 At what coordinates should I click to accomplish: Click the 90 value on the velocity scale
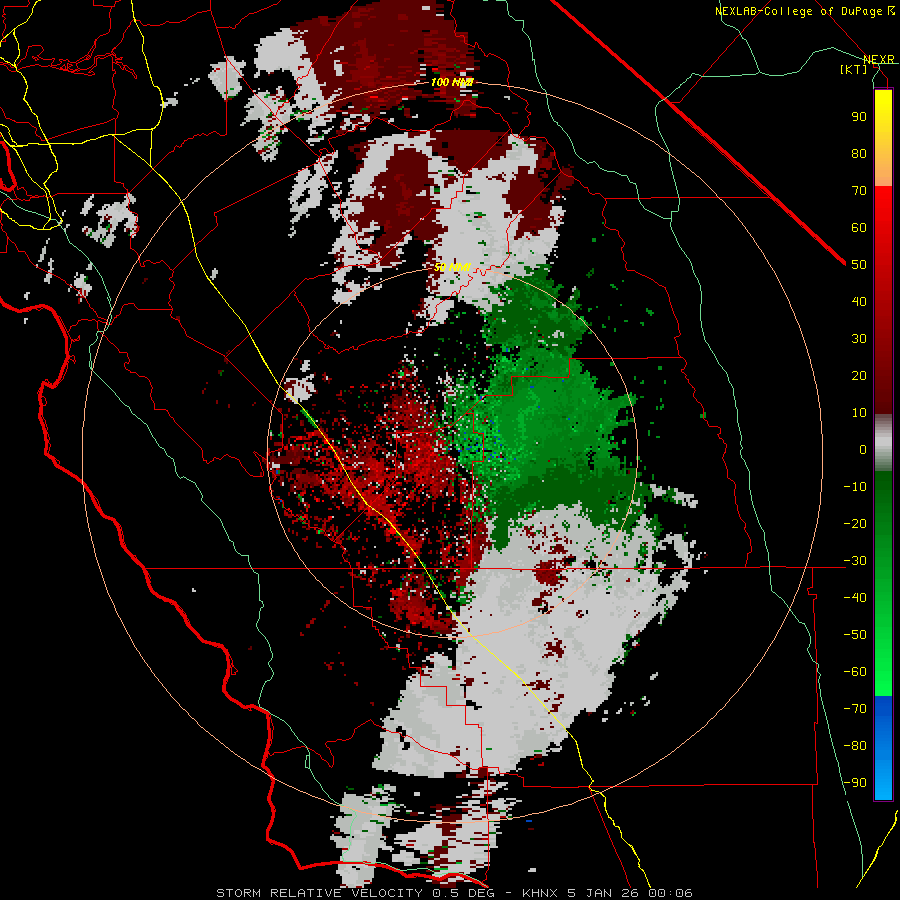[x=859, y=117]
